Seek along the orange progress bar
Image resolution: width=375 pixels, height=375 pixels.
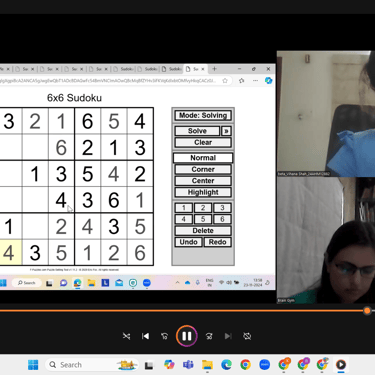click(x=182, y=311)
